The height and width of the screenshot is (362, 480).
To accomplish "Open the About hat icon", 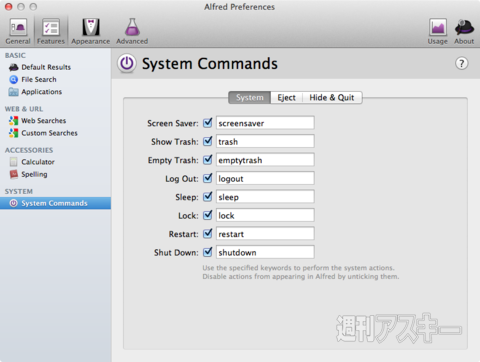I will 464,31.
